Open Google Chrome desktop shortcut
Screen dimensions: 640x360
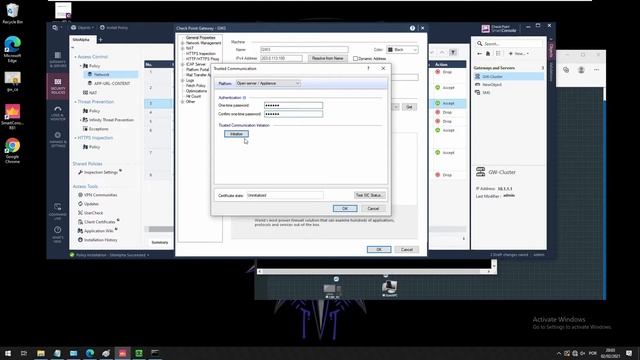(12, 151)
